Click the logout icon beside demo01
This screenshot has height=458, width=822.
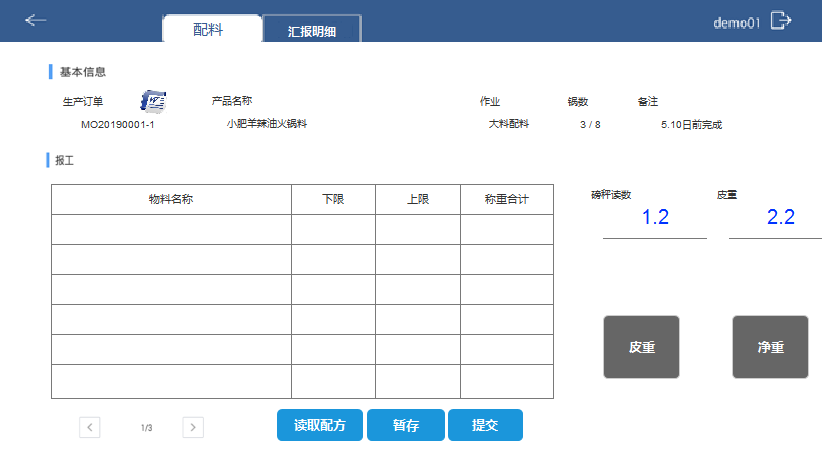(781, 21)
